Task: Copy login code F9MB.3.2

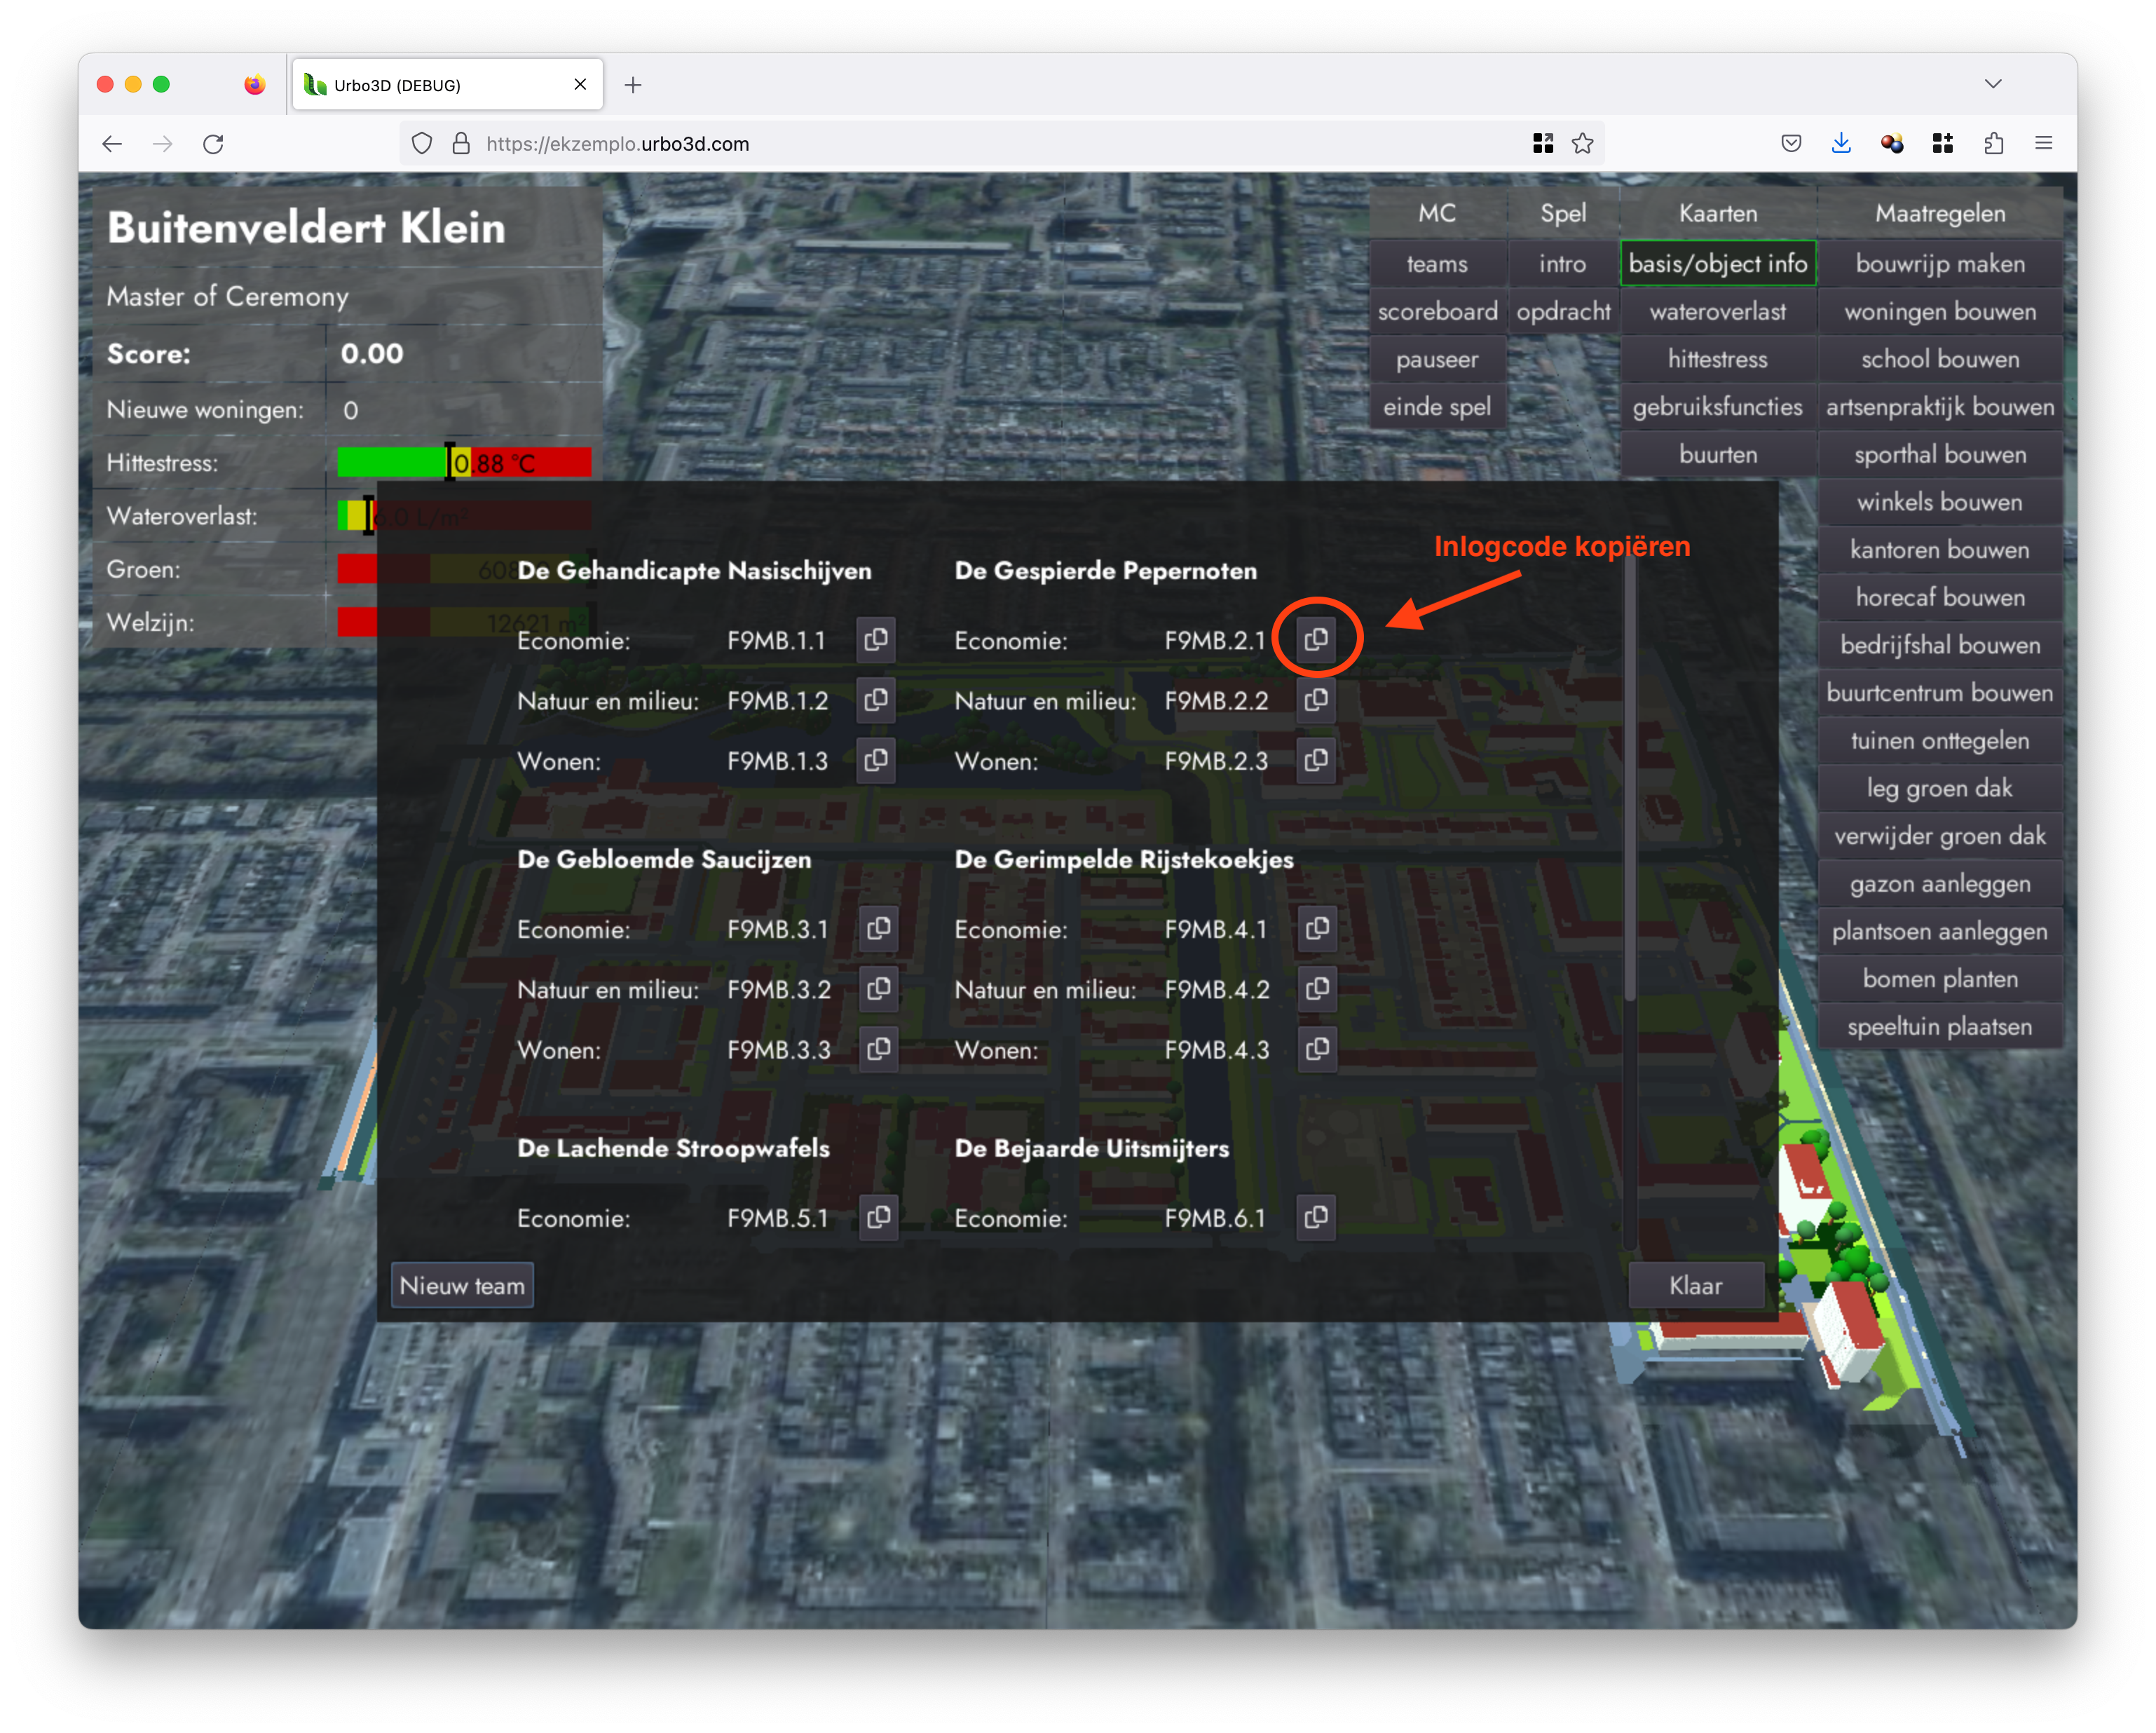Action: coord(879,989)
